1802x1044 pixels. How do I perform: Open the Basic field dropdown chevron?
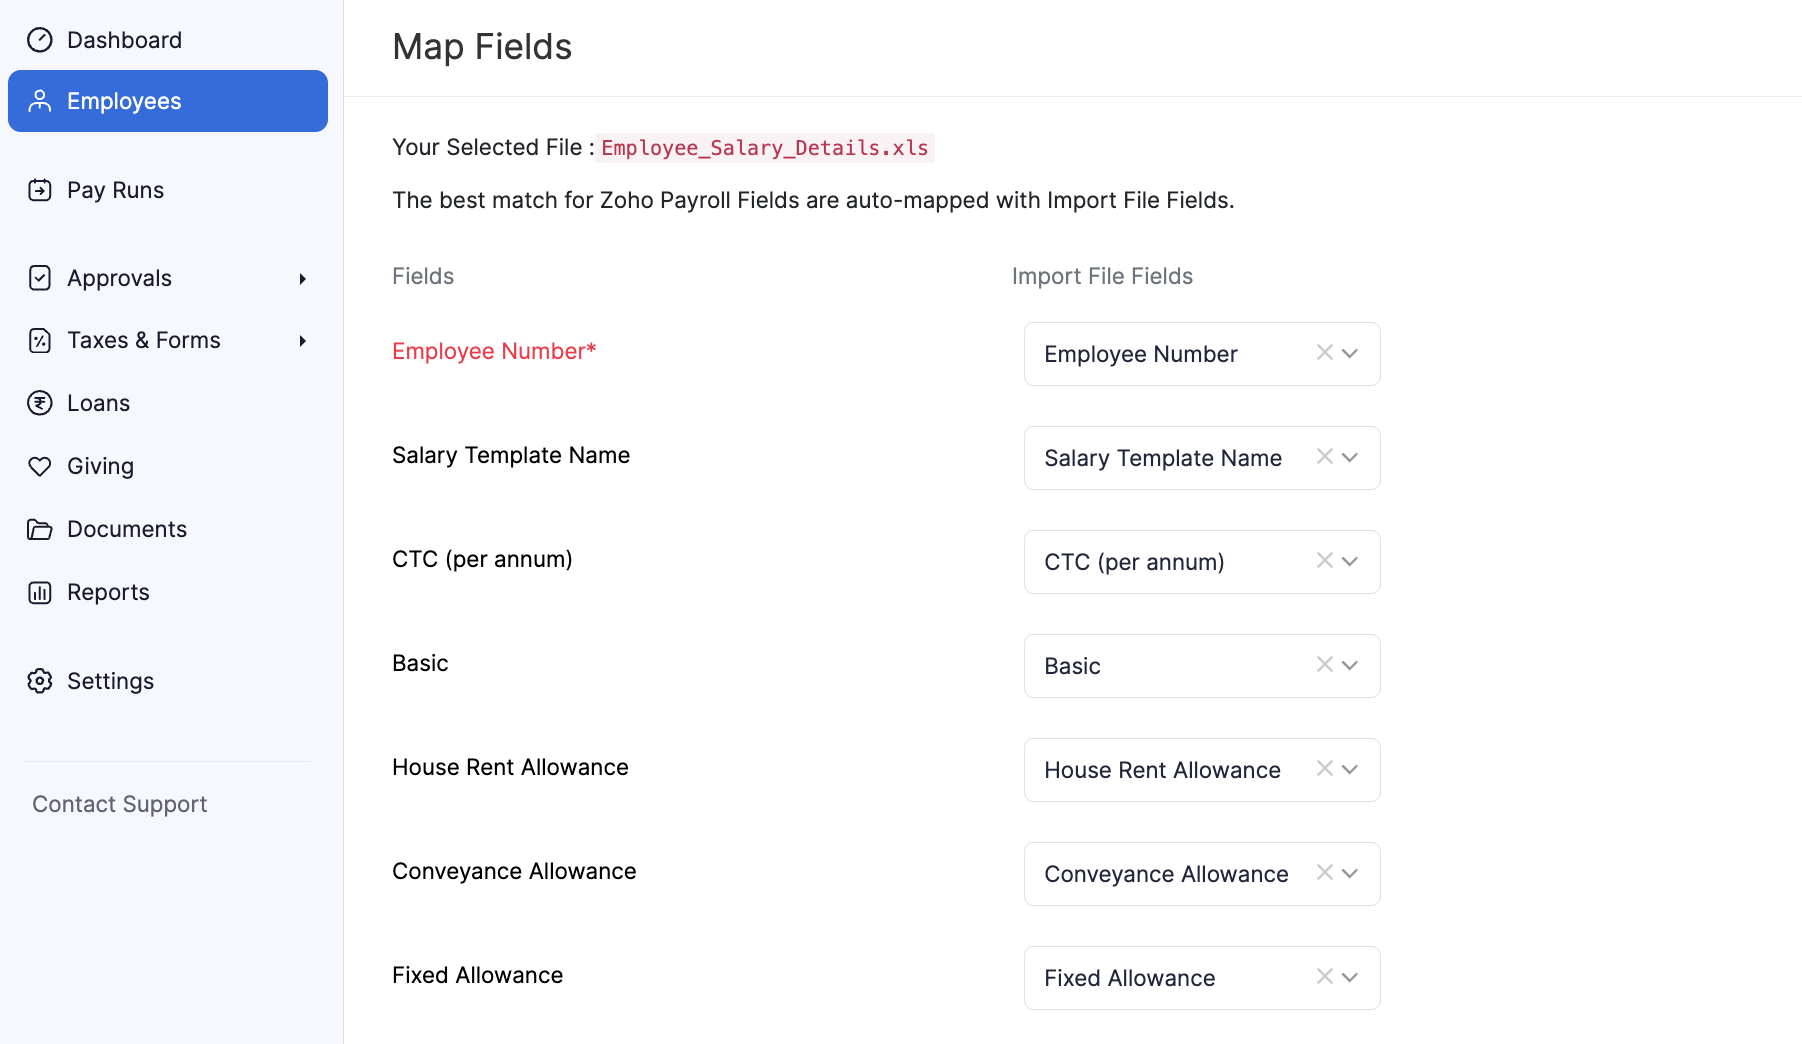coord(1350,666)
